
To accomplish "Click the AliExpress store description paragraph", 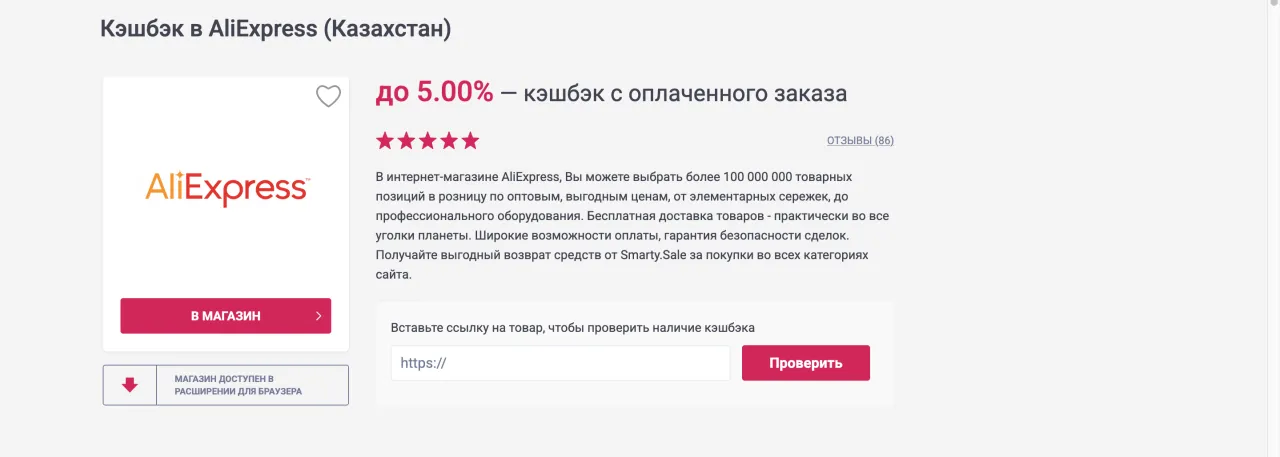I will pos(632,215).
